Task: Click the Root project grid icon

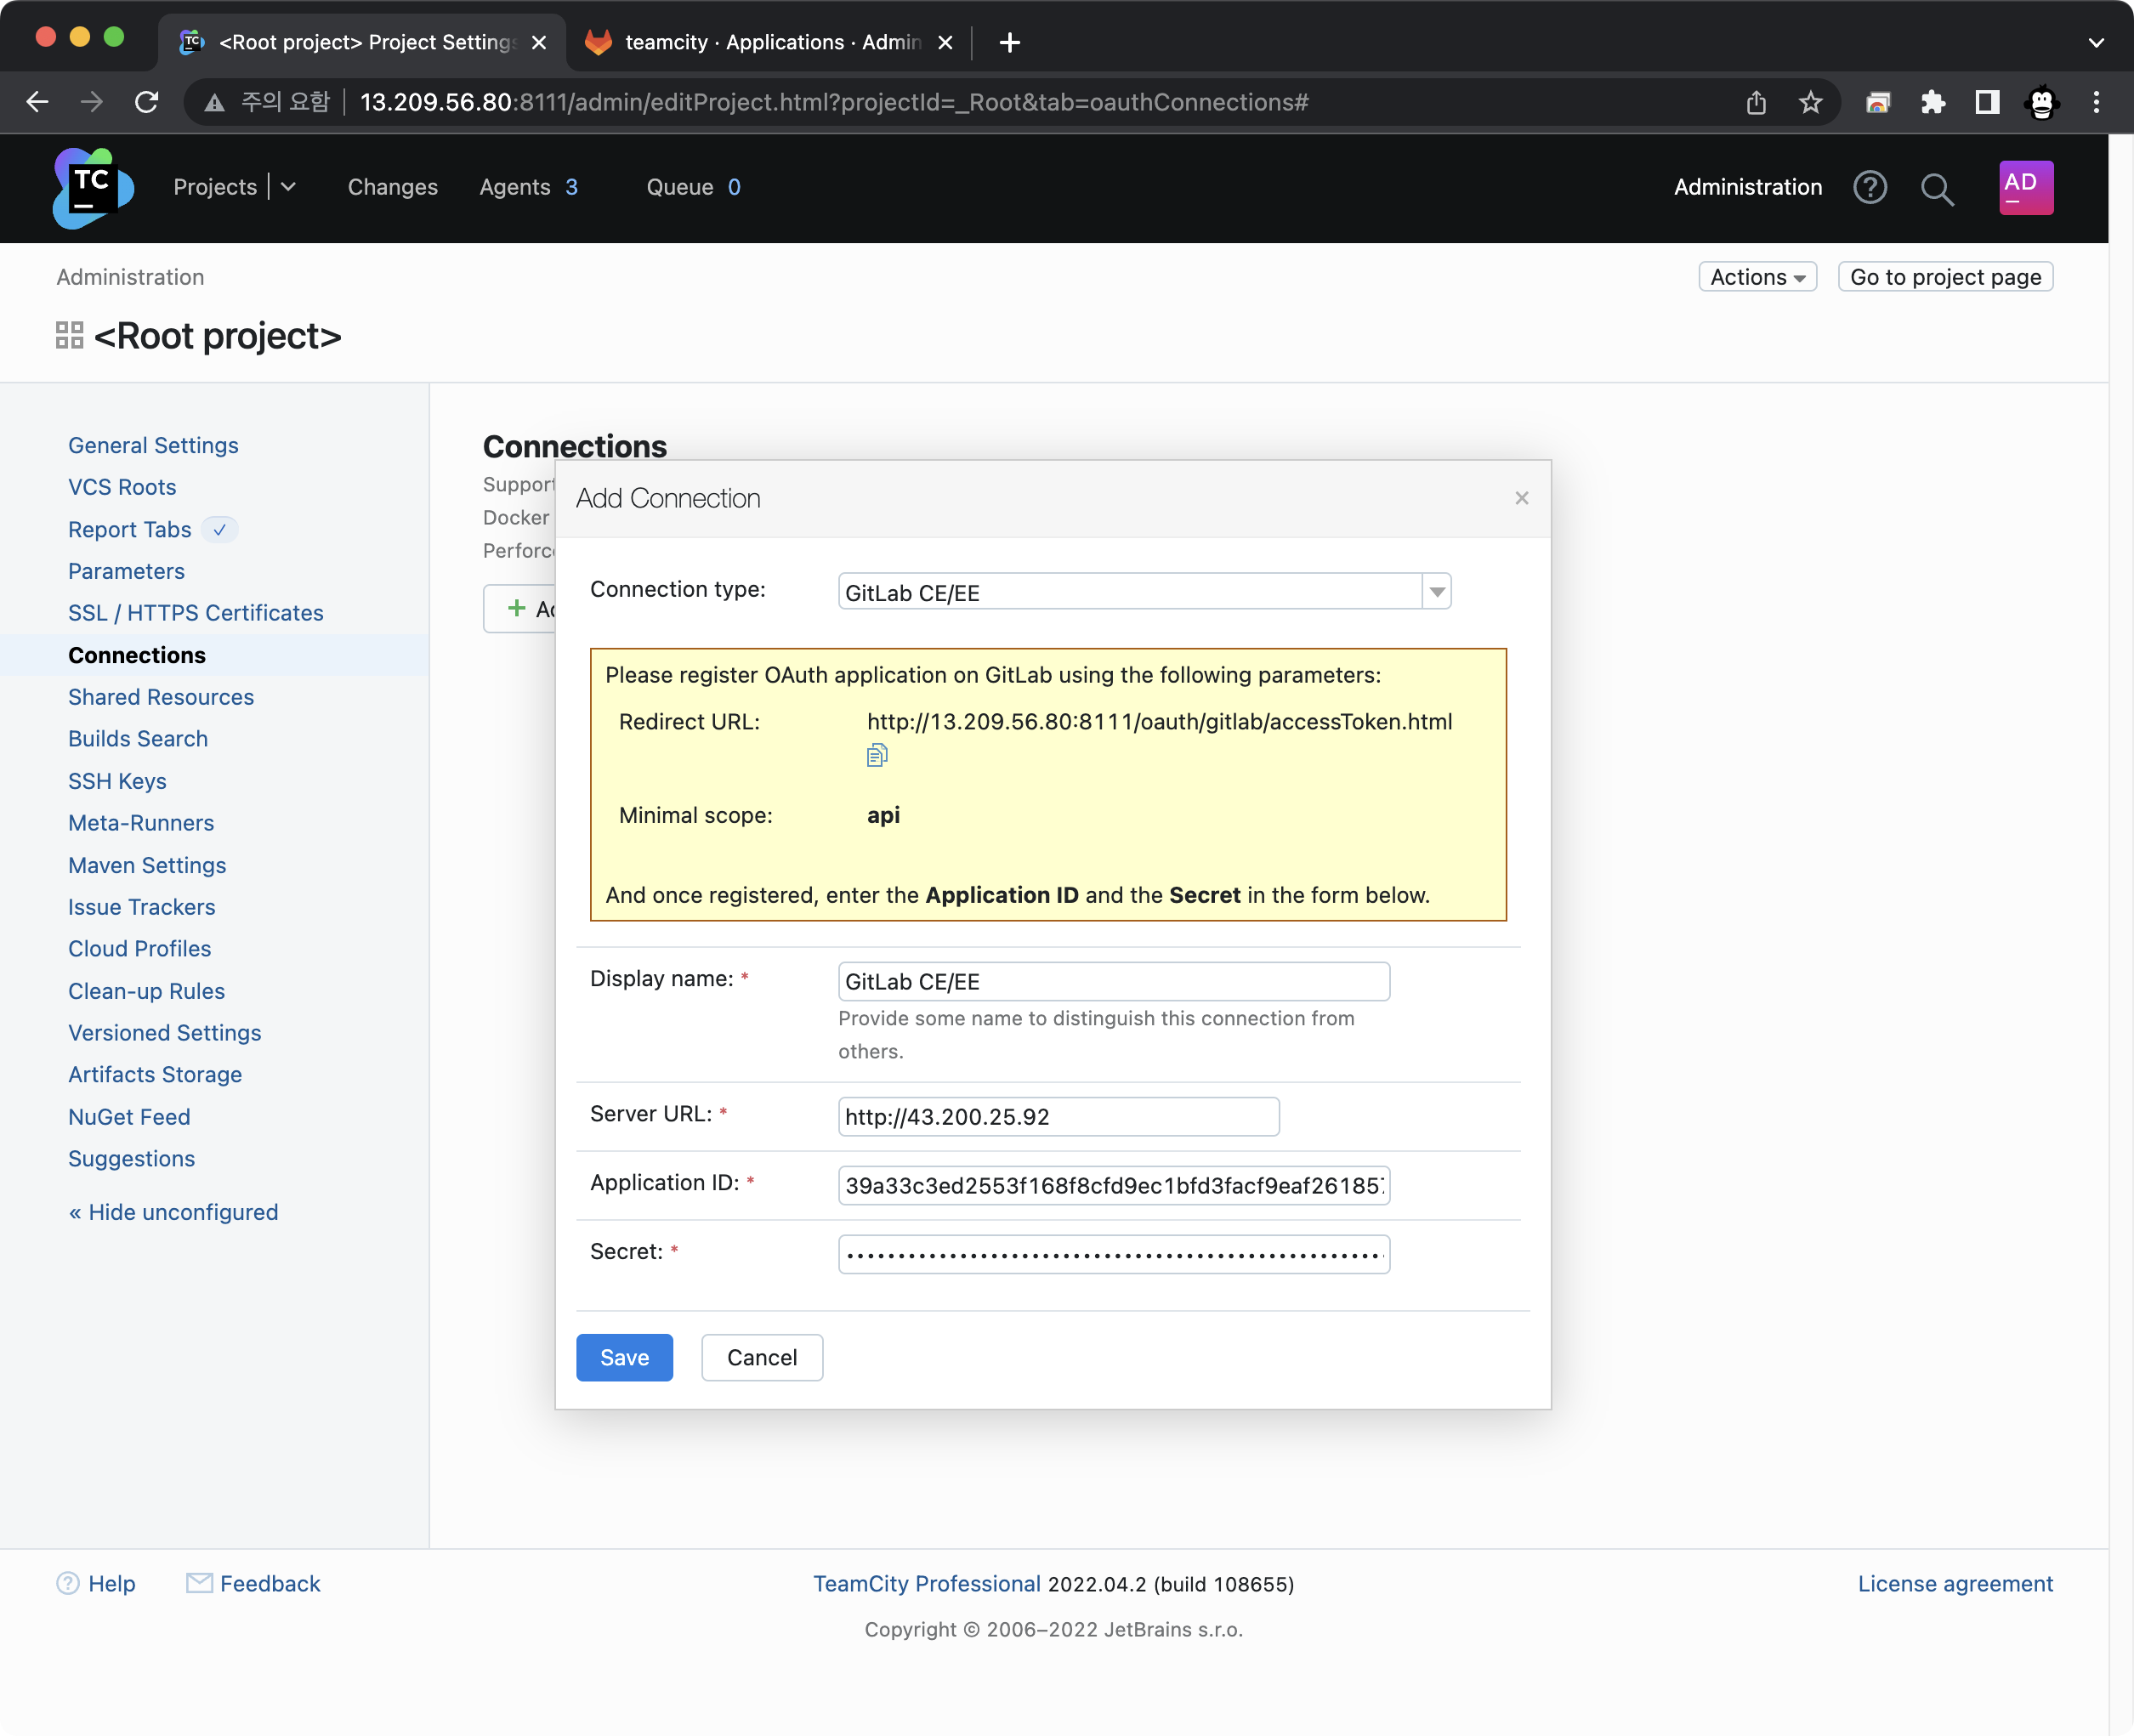Action: [69, 335]
